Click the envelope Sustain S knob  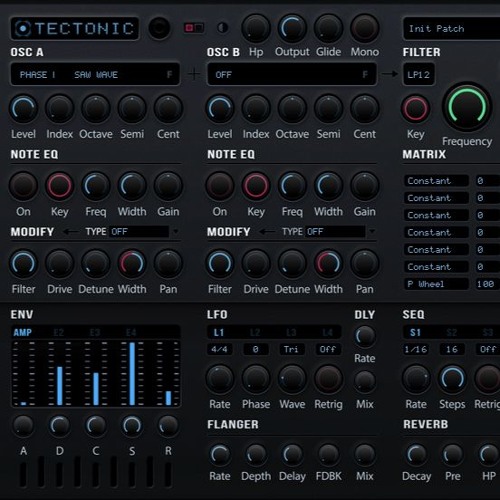click(132, 426)
